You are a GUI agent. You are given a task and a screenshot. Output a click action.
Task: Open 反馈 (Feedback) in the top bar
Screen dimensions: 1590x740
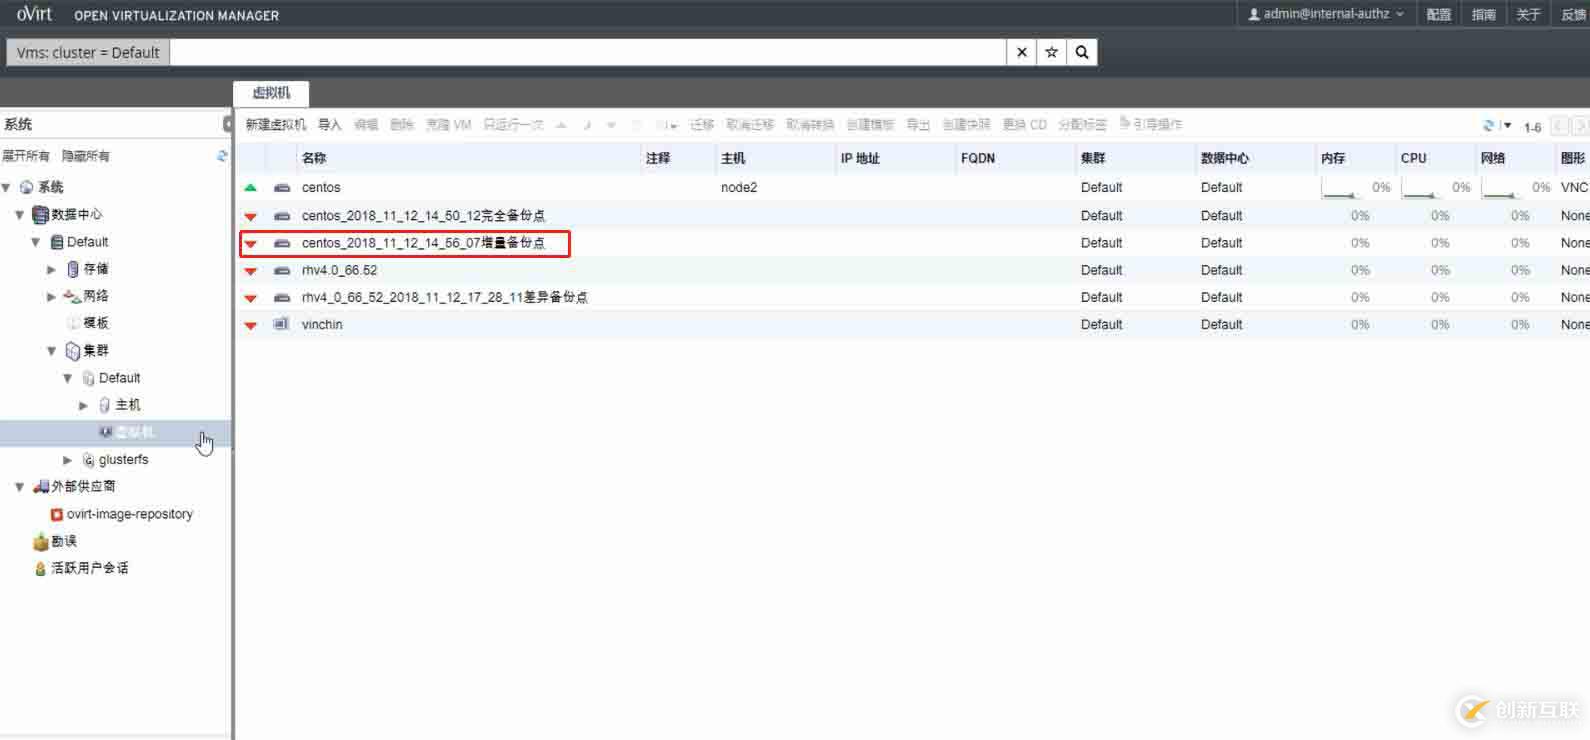(1573, 14)
